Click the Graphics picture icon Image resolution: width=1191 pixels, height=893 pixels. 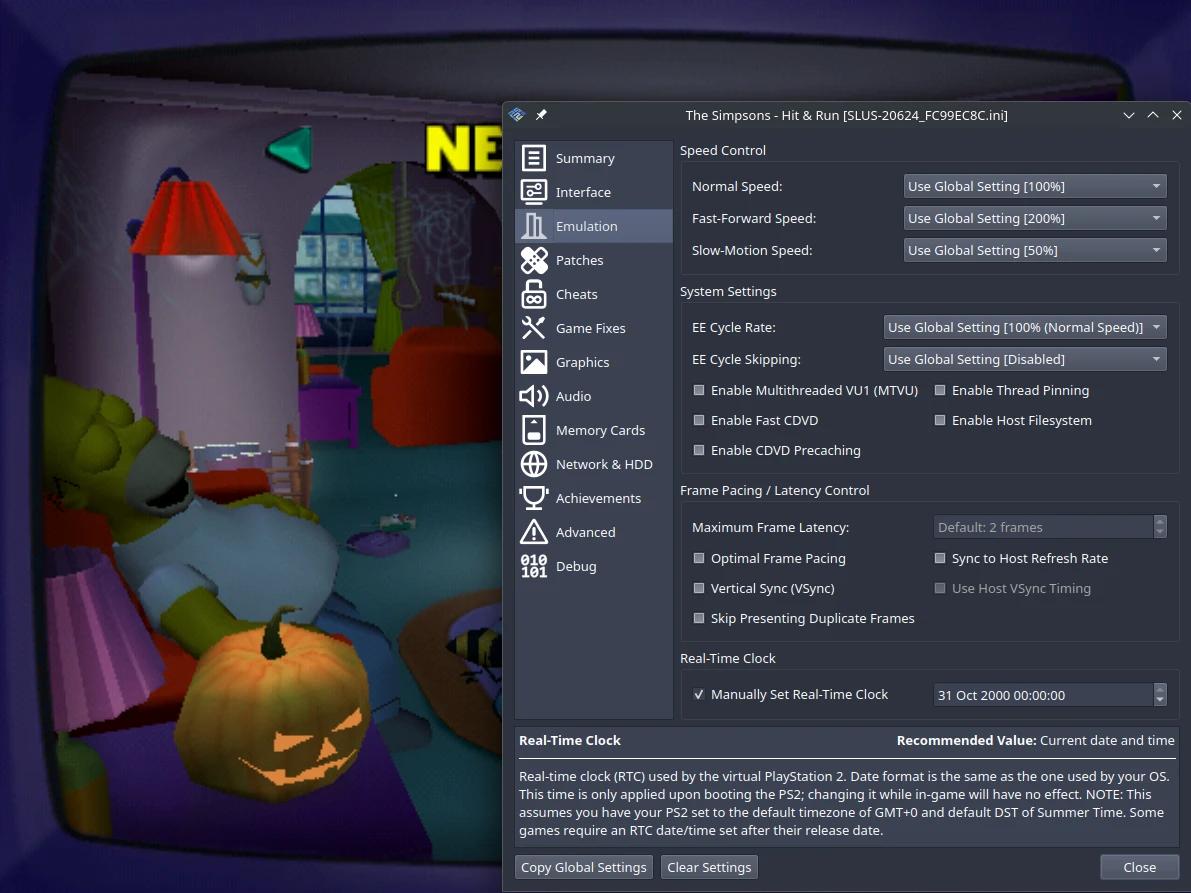534,363
